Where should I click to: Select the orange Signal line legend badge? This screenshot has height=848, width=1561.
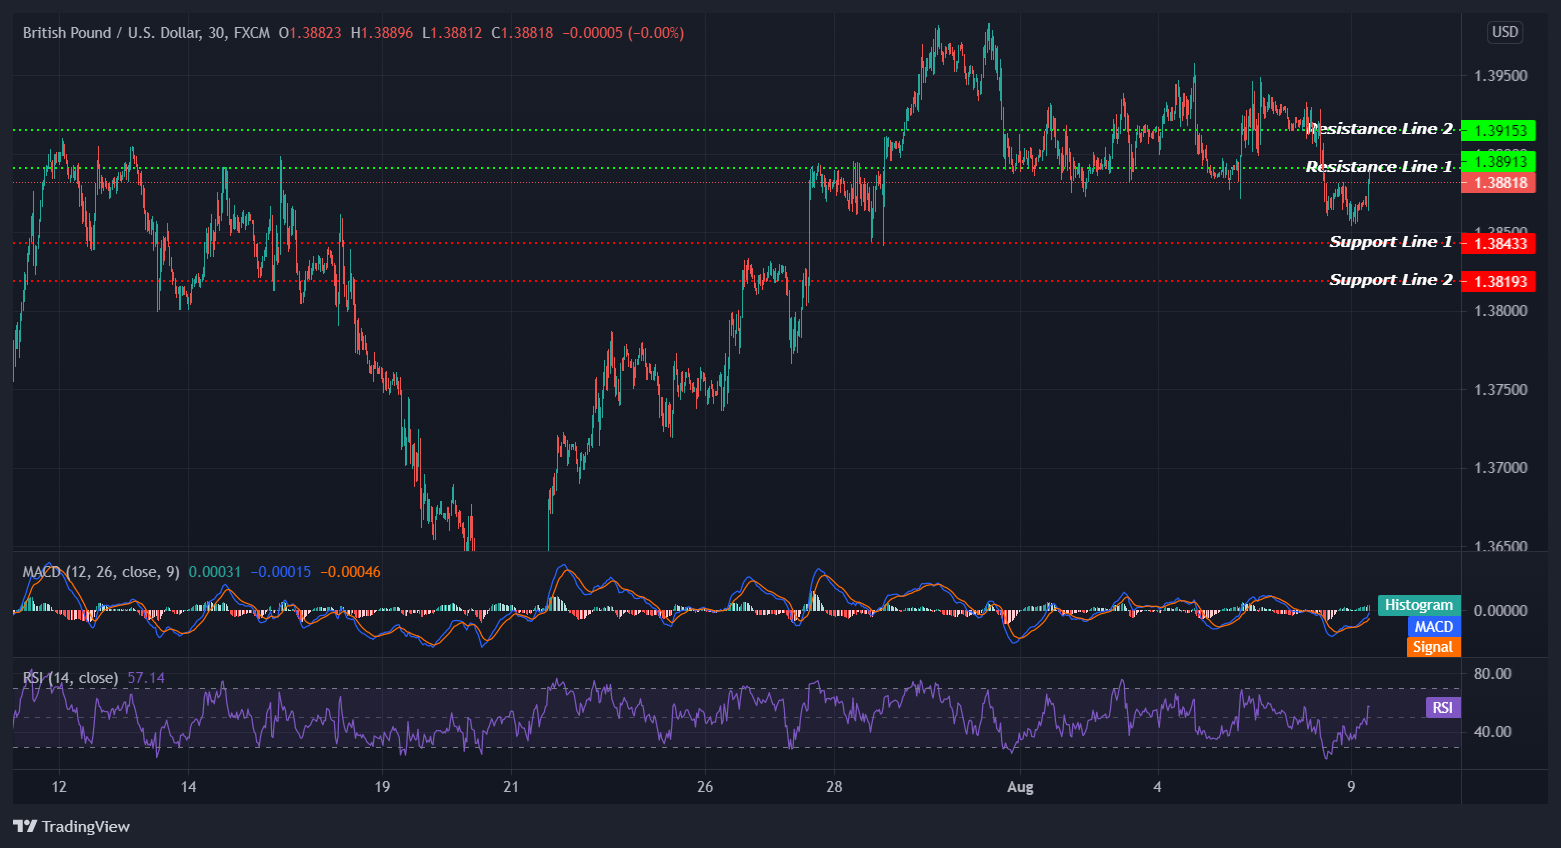point(1433,647)
